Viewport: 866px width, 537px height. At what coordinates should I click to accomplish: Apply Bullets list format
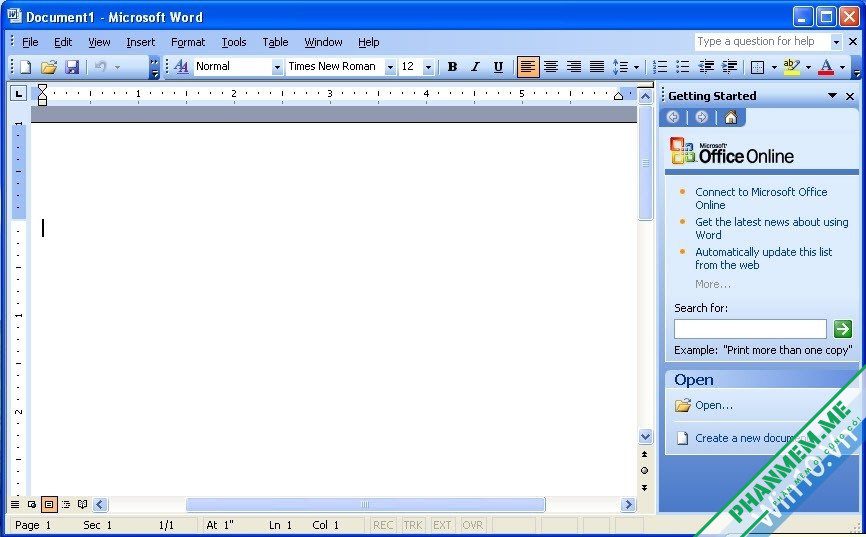point(683,67)
